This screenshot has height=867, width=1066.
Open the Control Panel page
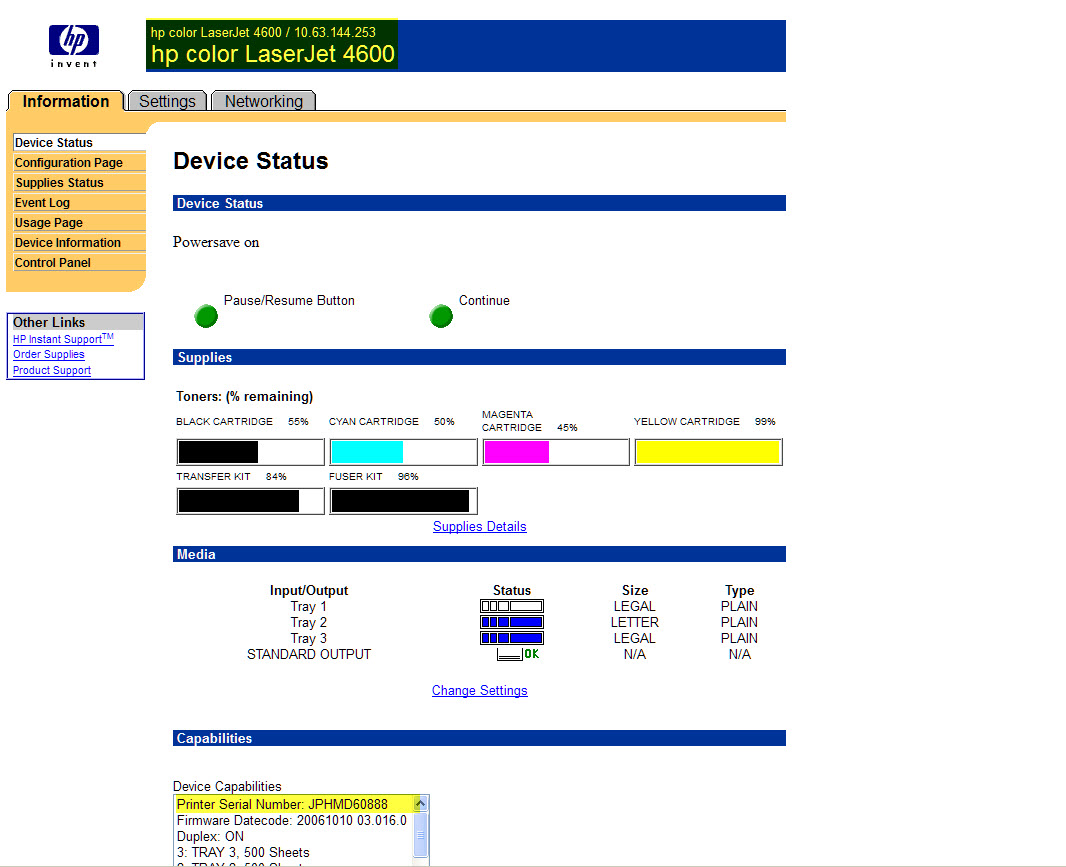(52, 262)
